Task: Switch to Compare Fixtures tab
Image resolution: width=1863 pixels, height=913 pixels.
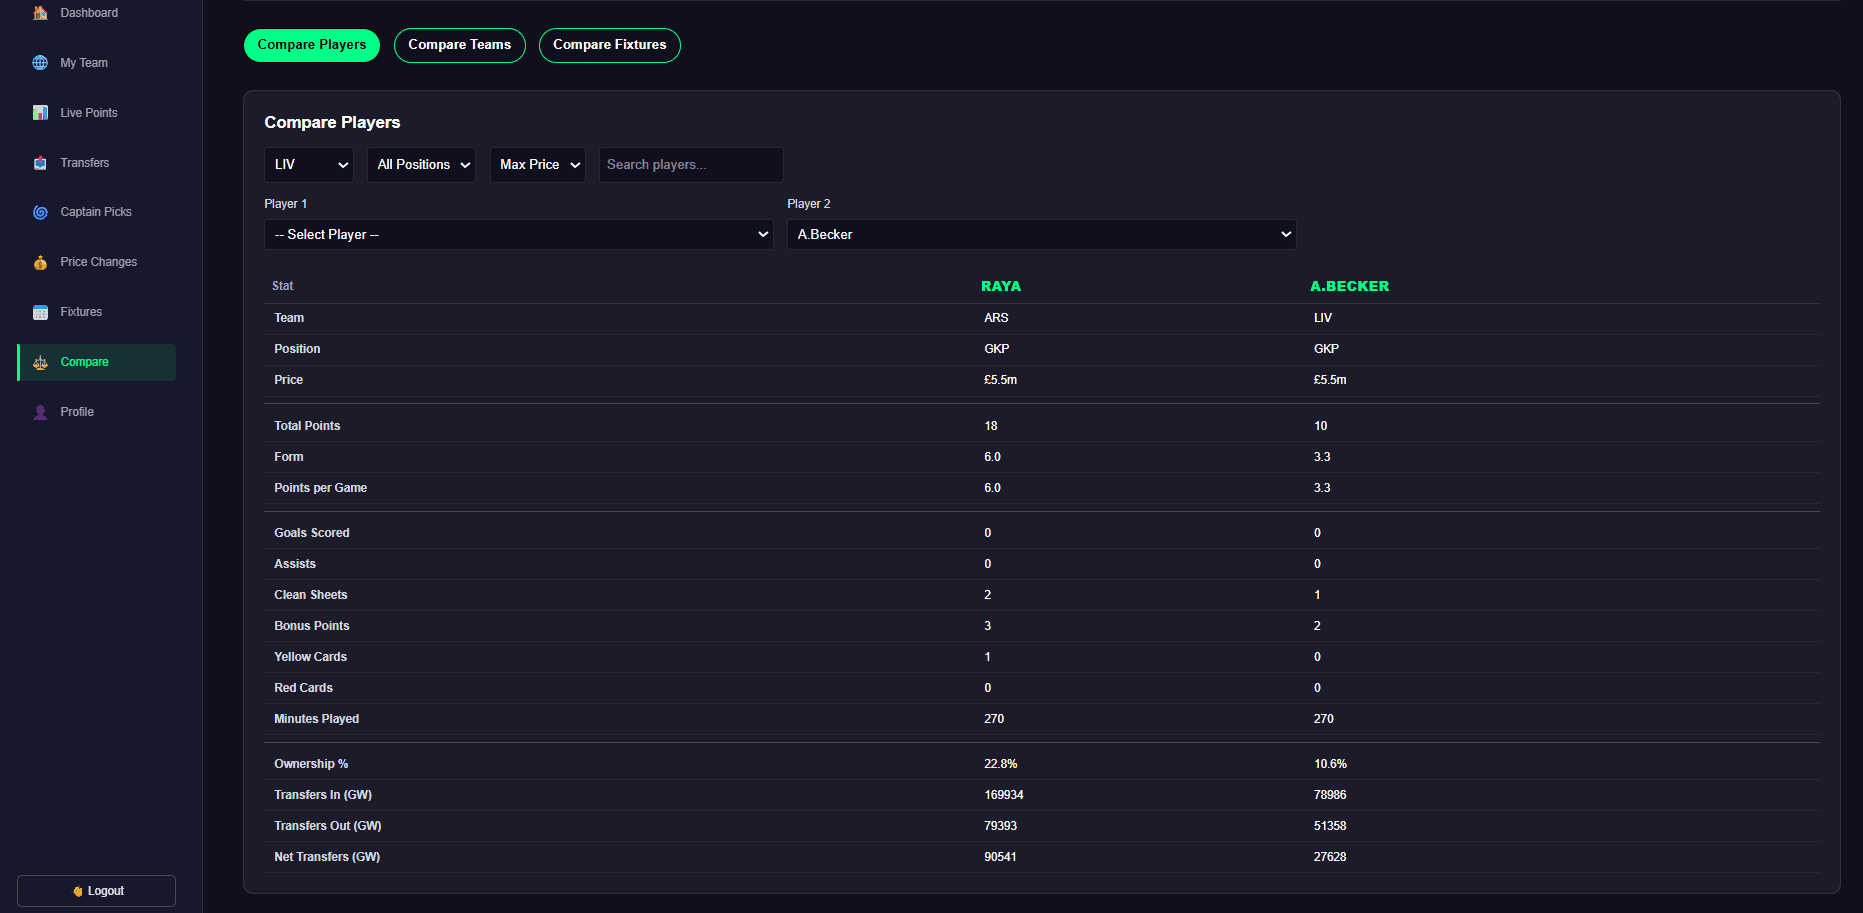Action: pyautogui.click(x=609, y=45)
